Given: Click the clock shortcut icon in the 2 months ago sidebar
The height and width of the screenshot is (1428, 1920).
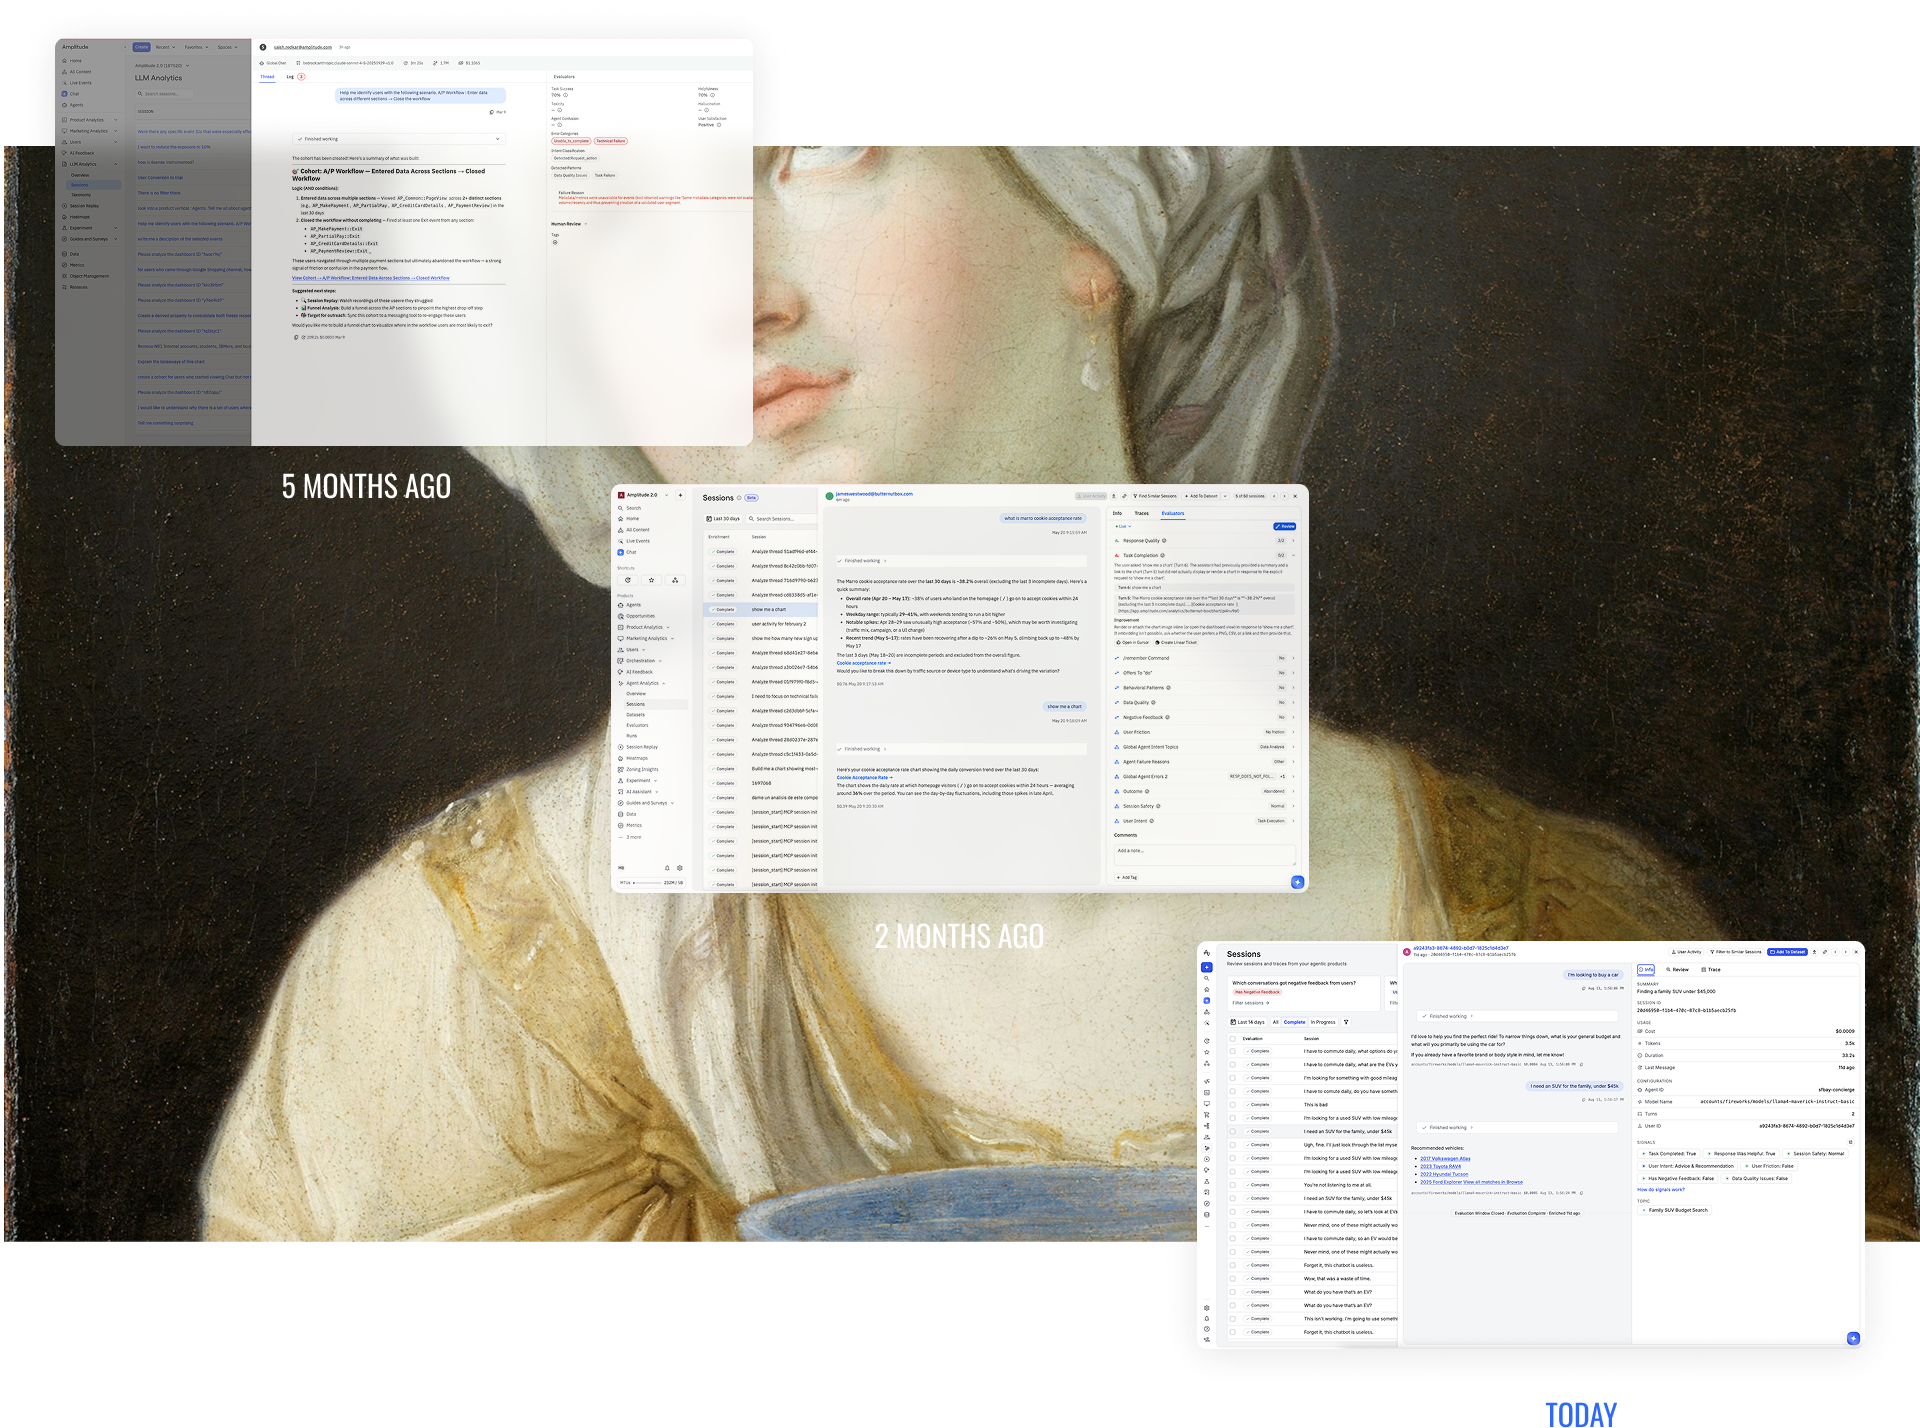Looking at the screenshot, I should coord(628,580).
